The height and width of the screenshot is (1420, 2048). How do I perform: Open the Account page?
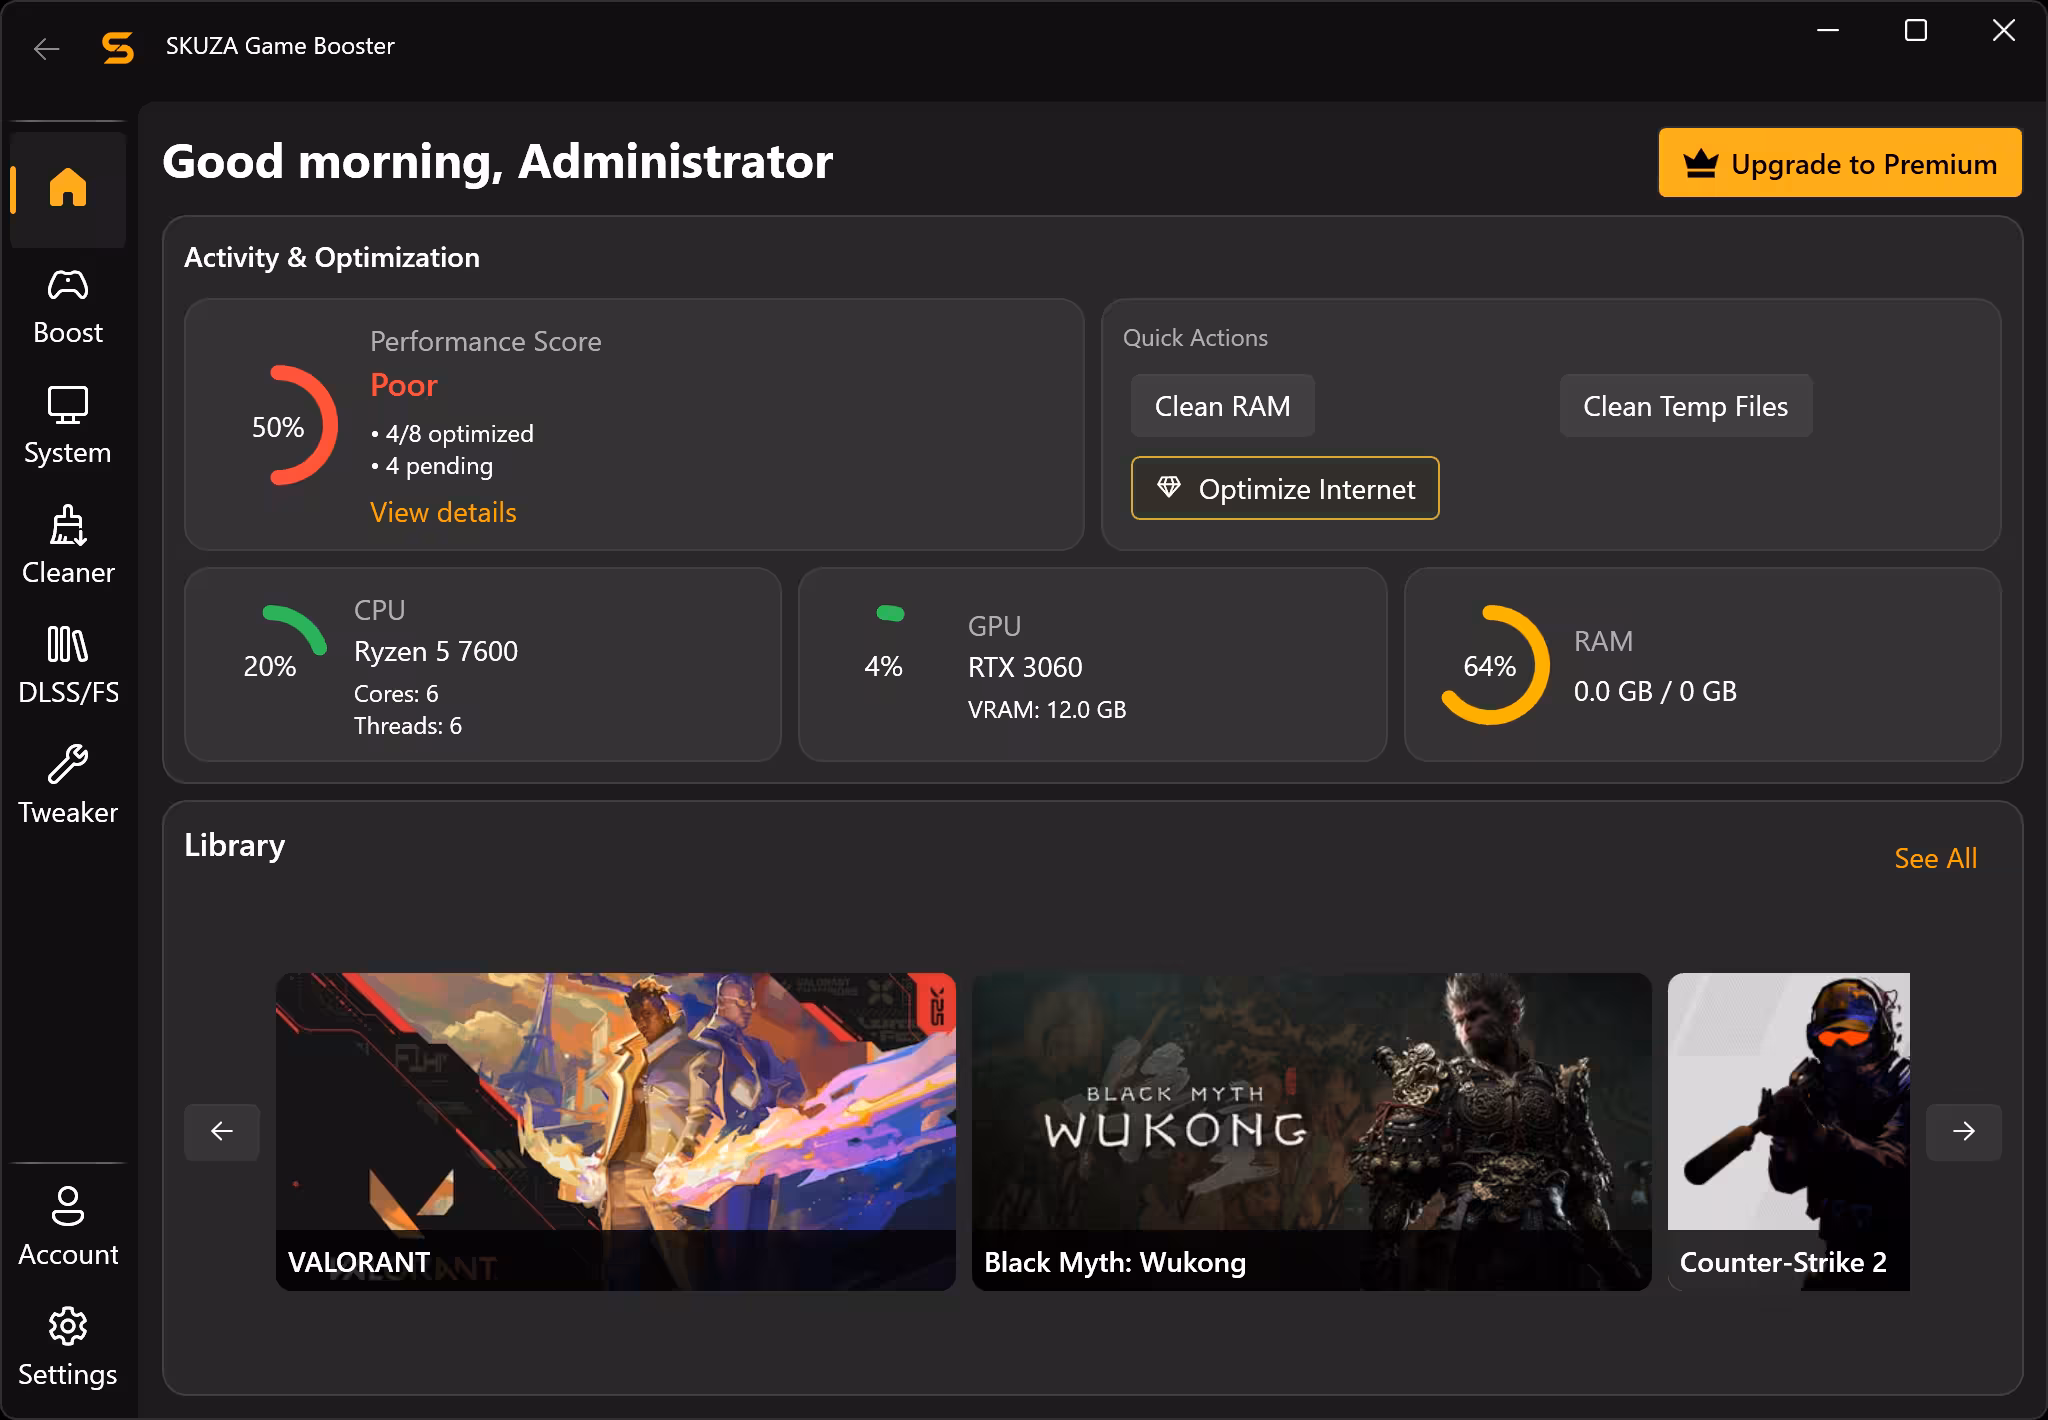point(68,1228)
